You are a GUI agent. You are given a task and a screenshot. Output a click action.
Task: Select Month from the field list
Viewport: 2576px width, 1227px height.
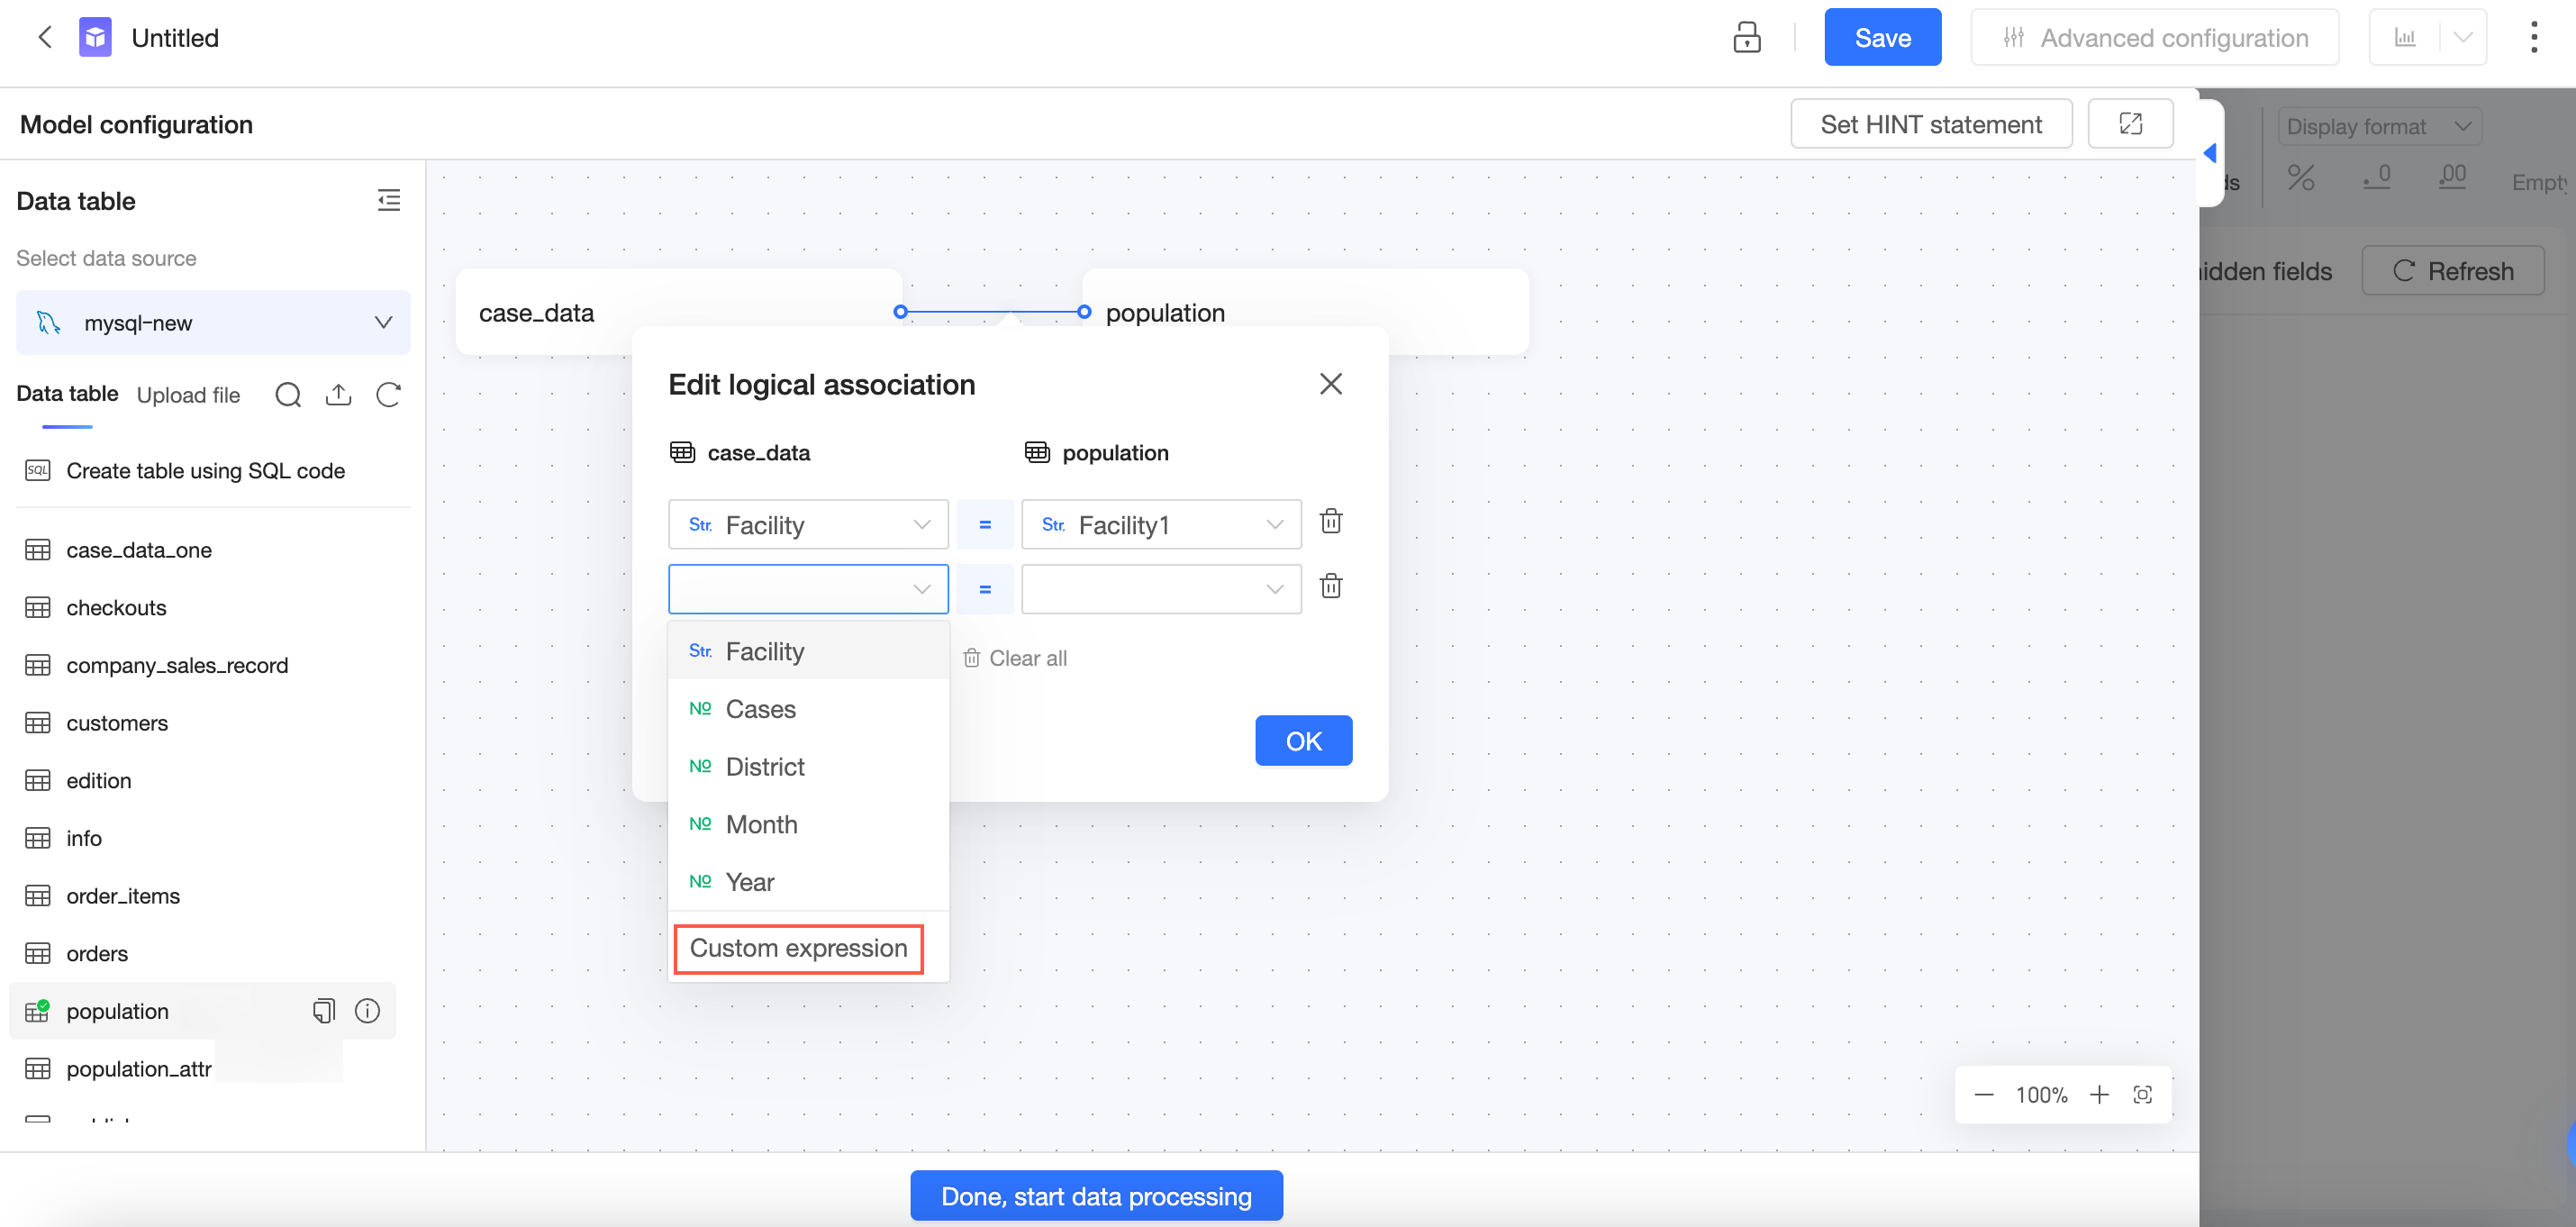[808, 825]
